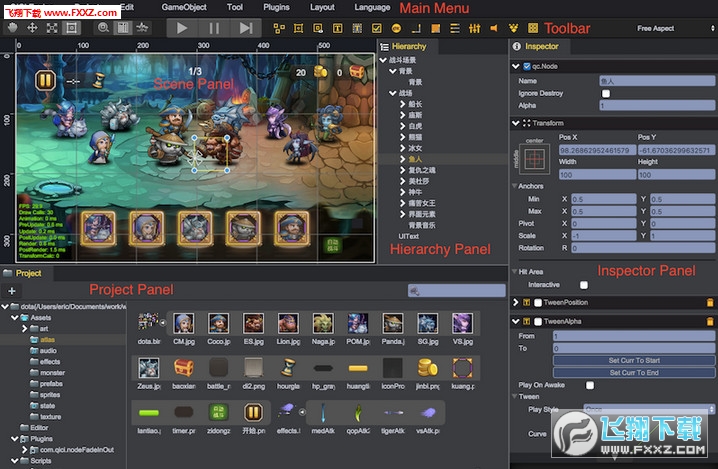Click the checkbox widget create icon

click(x=376, y=28)
